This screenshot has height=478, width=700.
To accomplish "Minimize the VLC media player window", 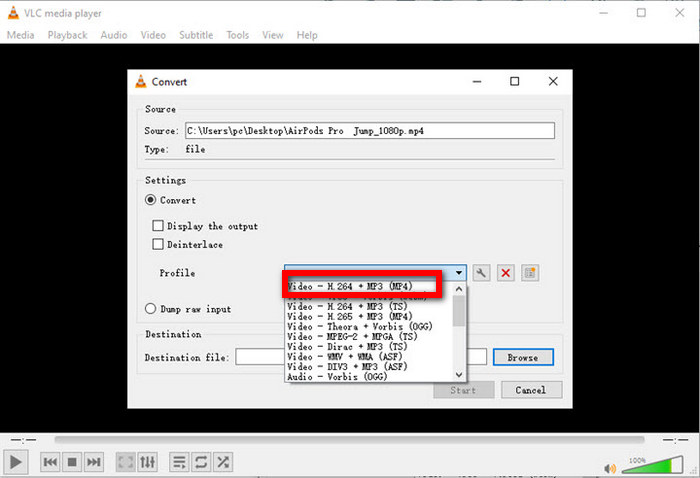I will point(604,13).
